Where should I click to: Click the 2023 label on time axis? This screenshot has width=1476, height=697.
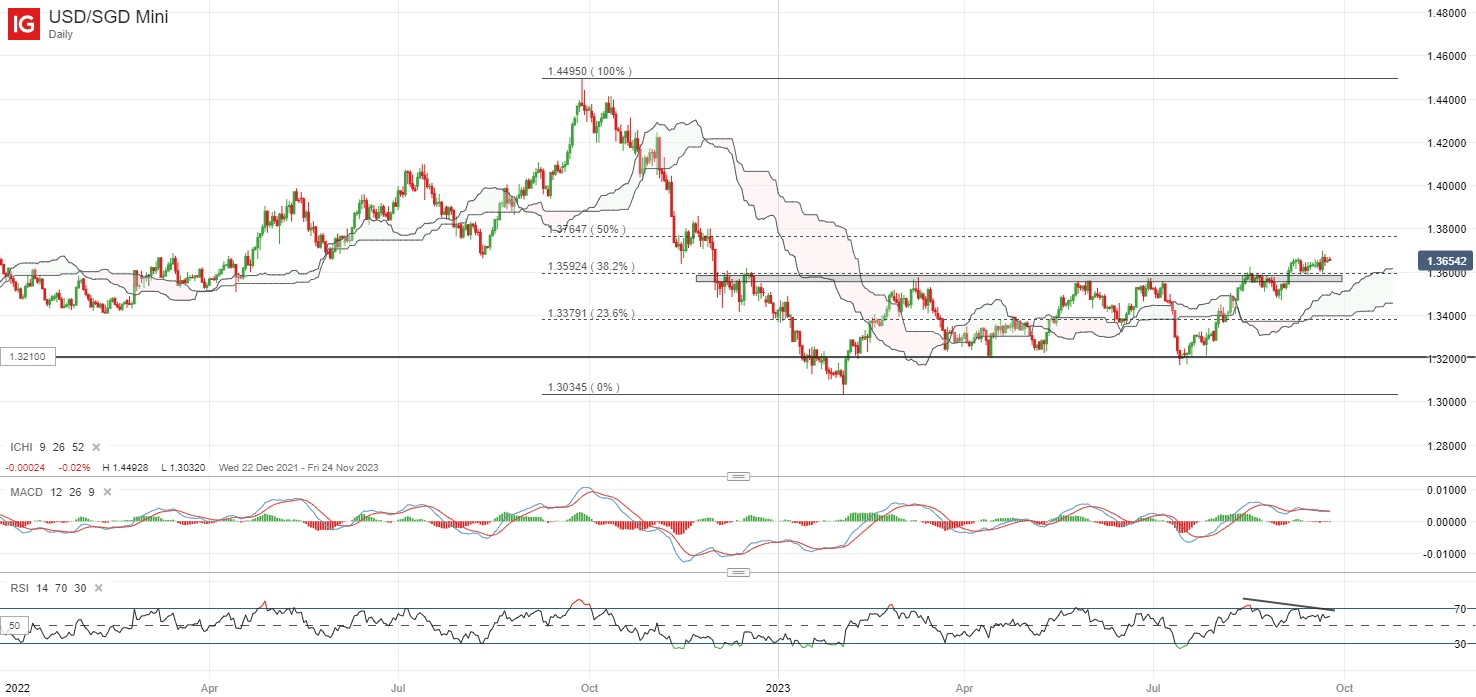click(776, 688)
